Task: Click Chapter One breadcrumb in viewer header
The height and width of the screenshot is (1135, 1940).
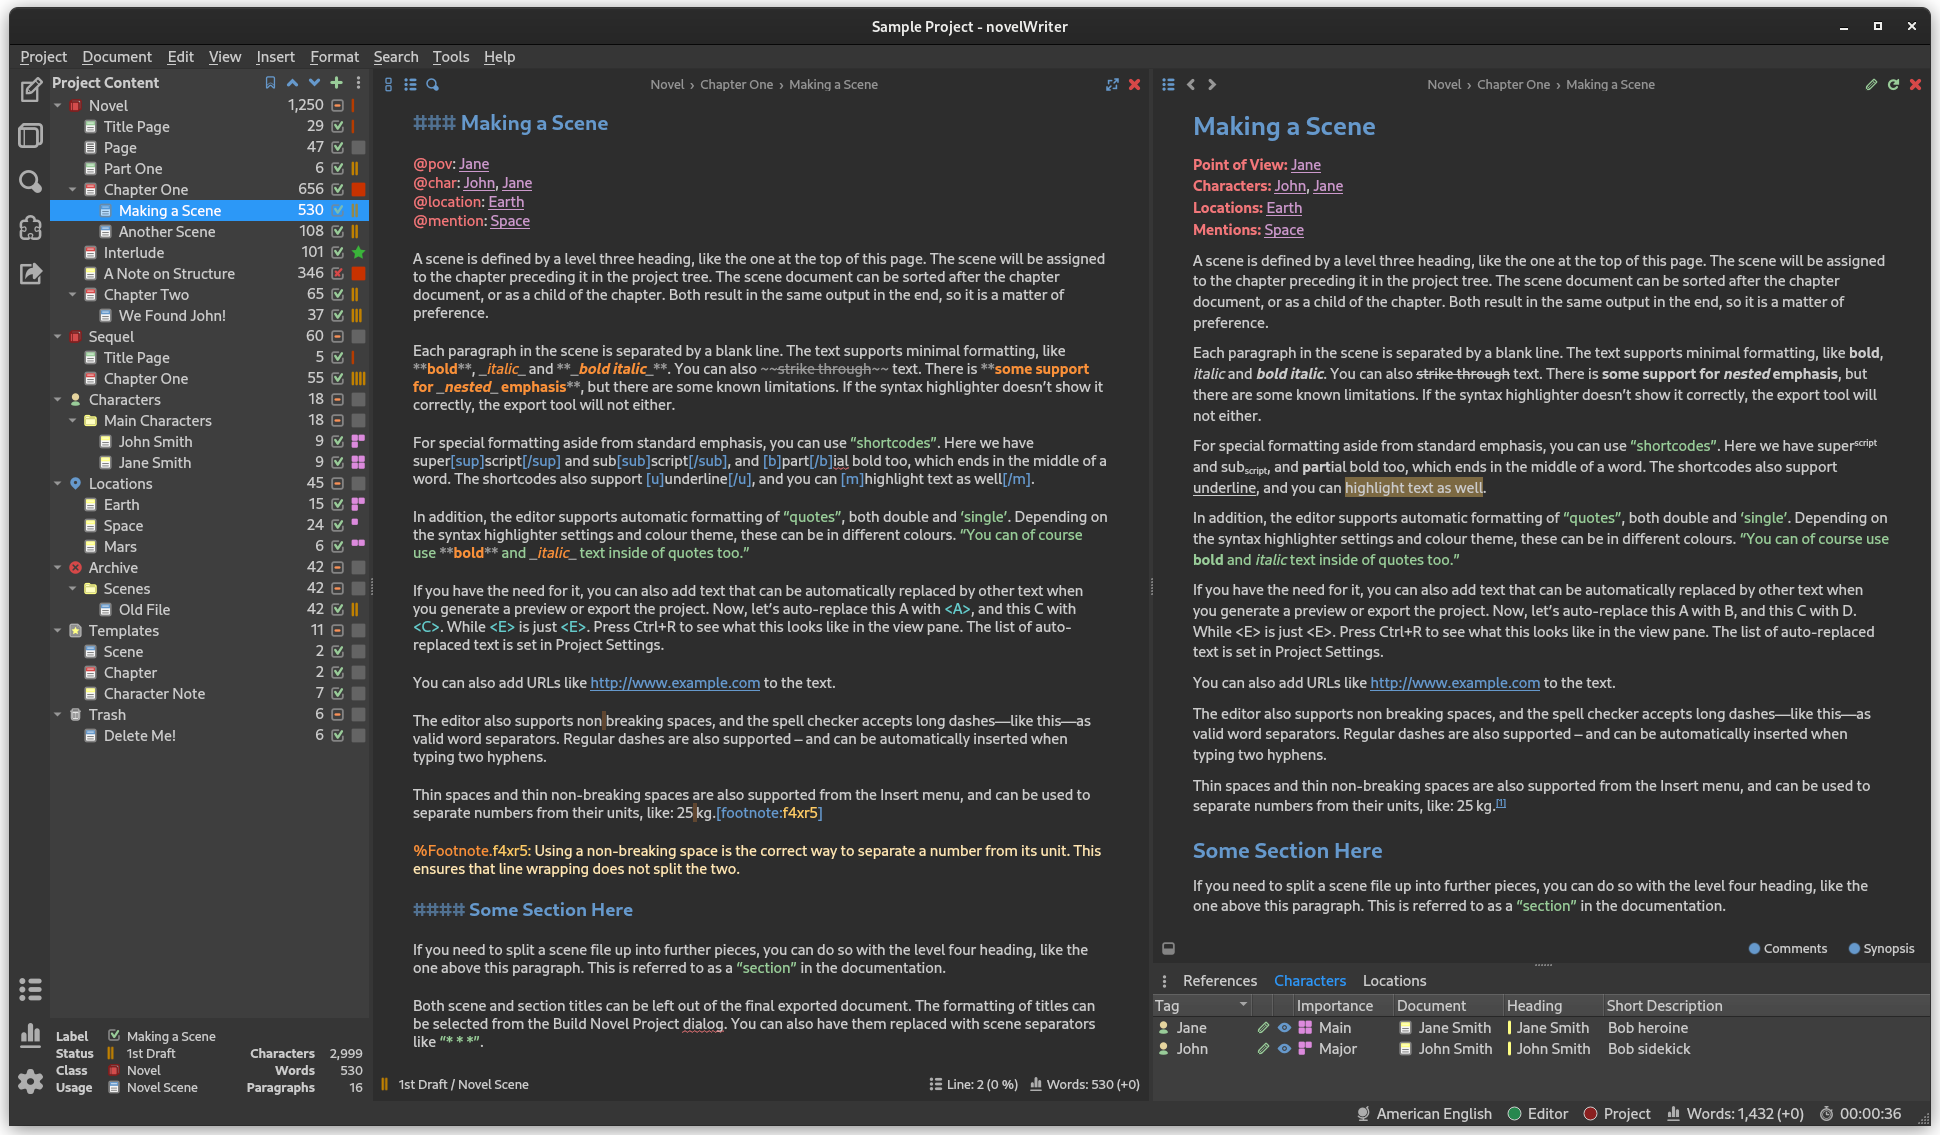Action: (x=1513, y=85)
